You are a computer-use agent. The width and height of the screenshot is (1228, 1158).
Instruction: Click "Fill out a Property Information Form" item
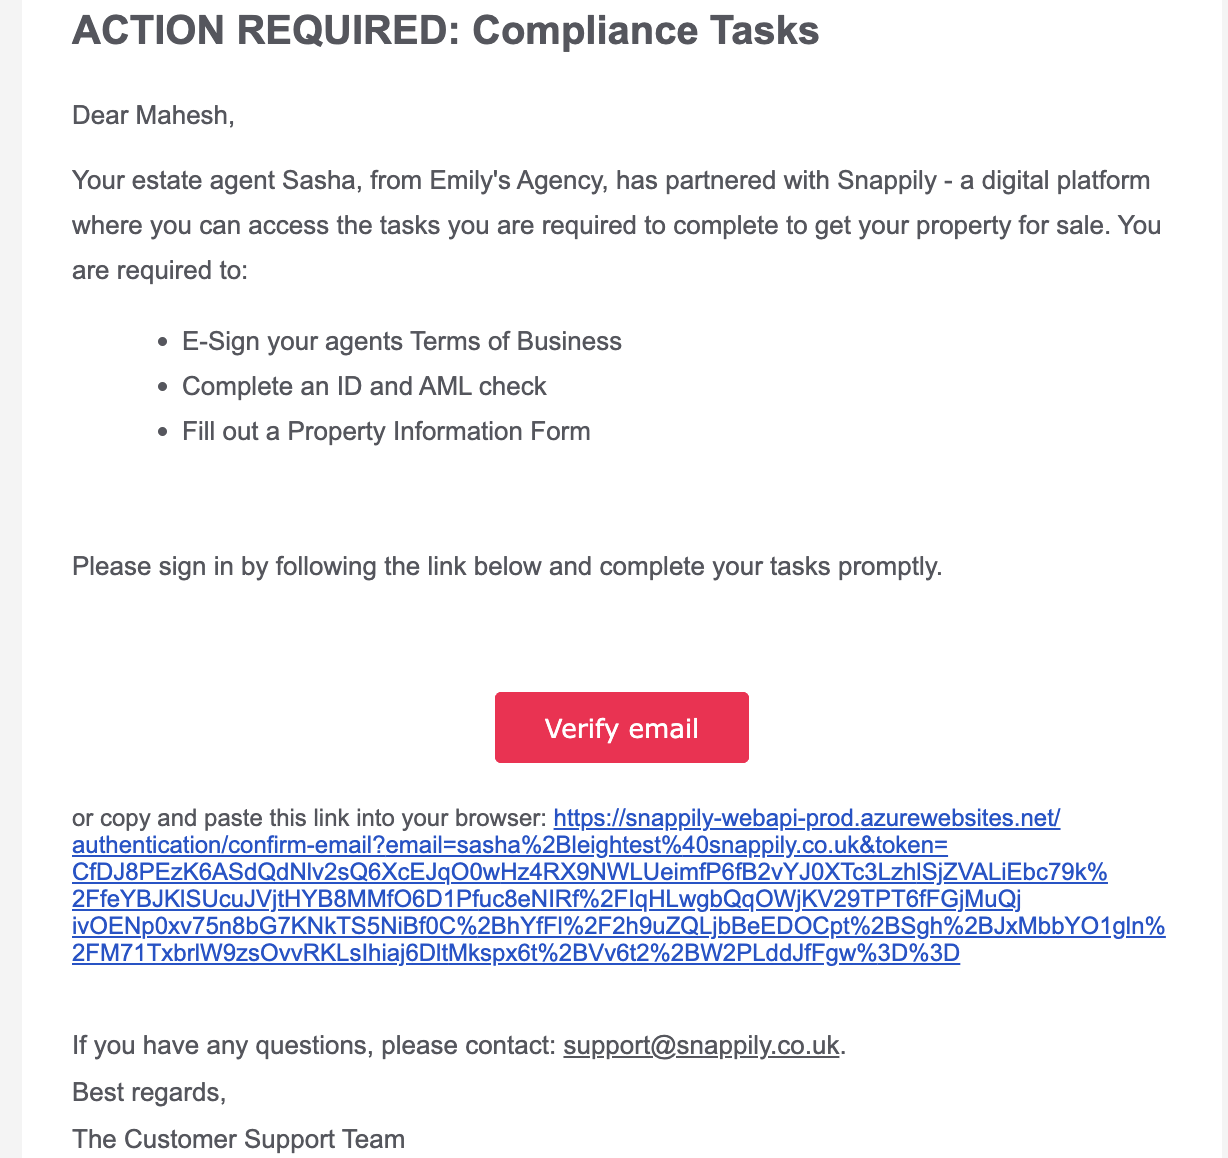[386, 432]
